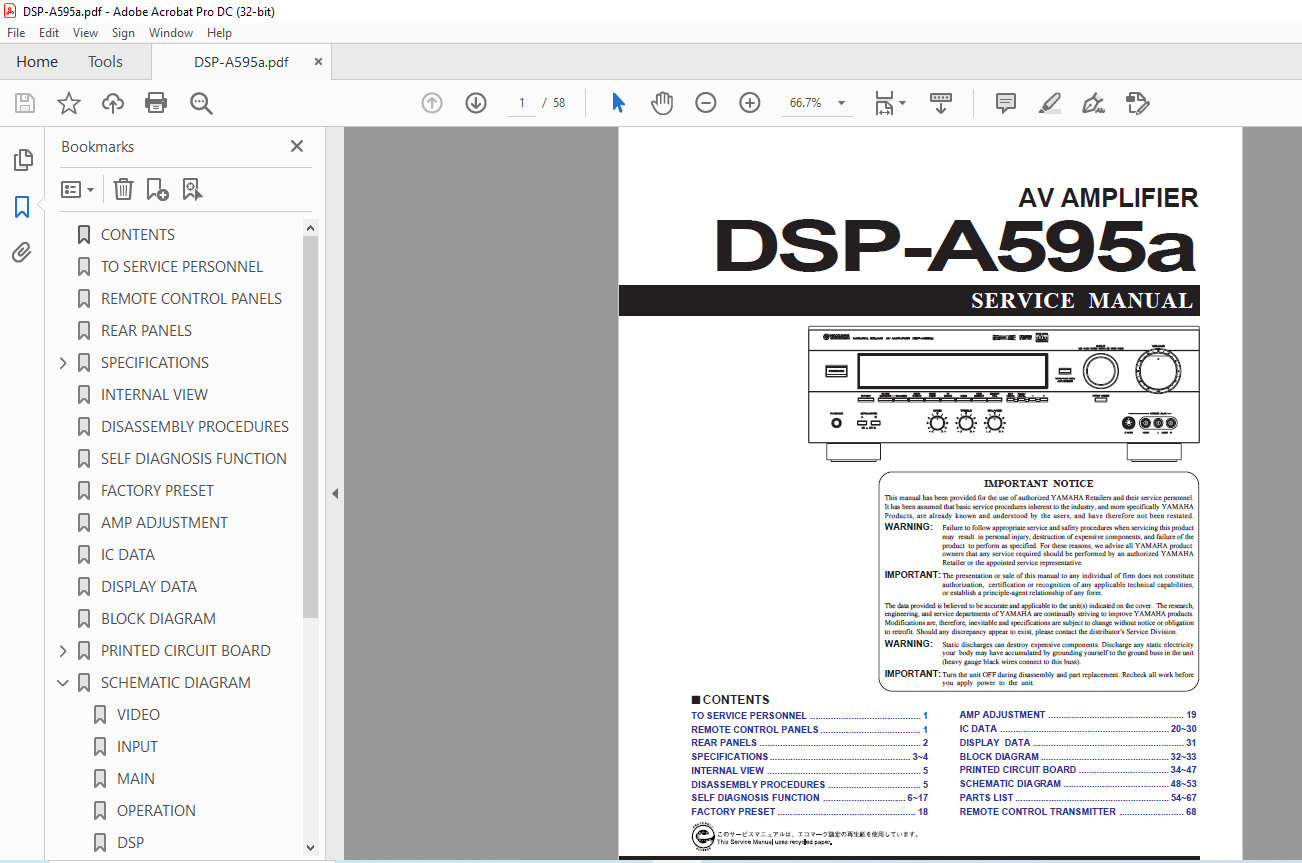Expand the SPECIFICATIONS bookmark
The width and height of the screenshot is (1302, 863).
[63, 363]
